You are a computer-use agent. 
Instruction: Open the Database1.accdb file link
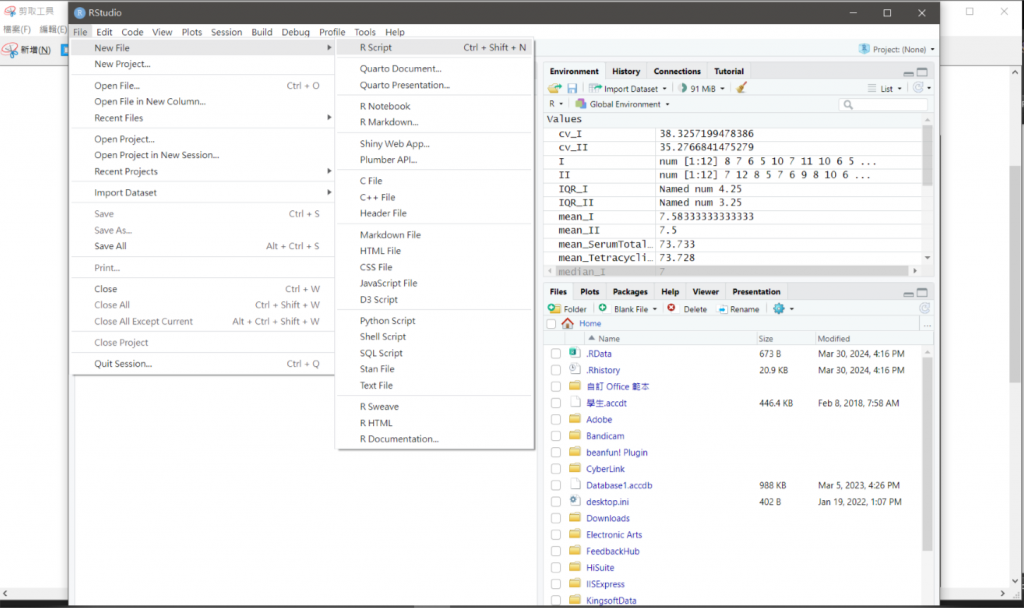click(x=619, y=486)
